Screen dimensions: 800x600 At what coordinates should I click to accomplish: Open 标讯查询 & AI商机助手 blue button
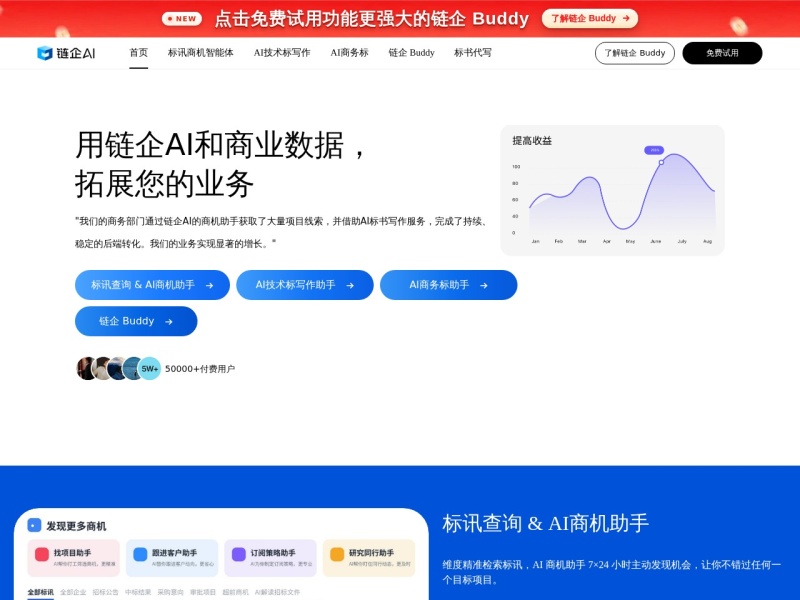152,285
